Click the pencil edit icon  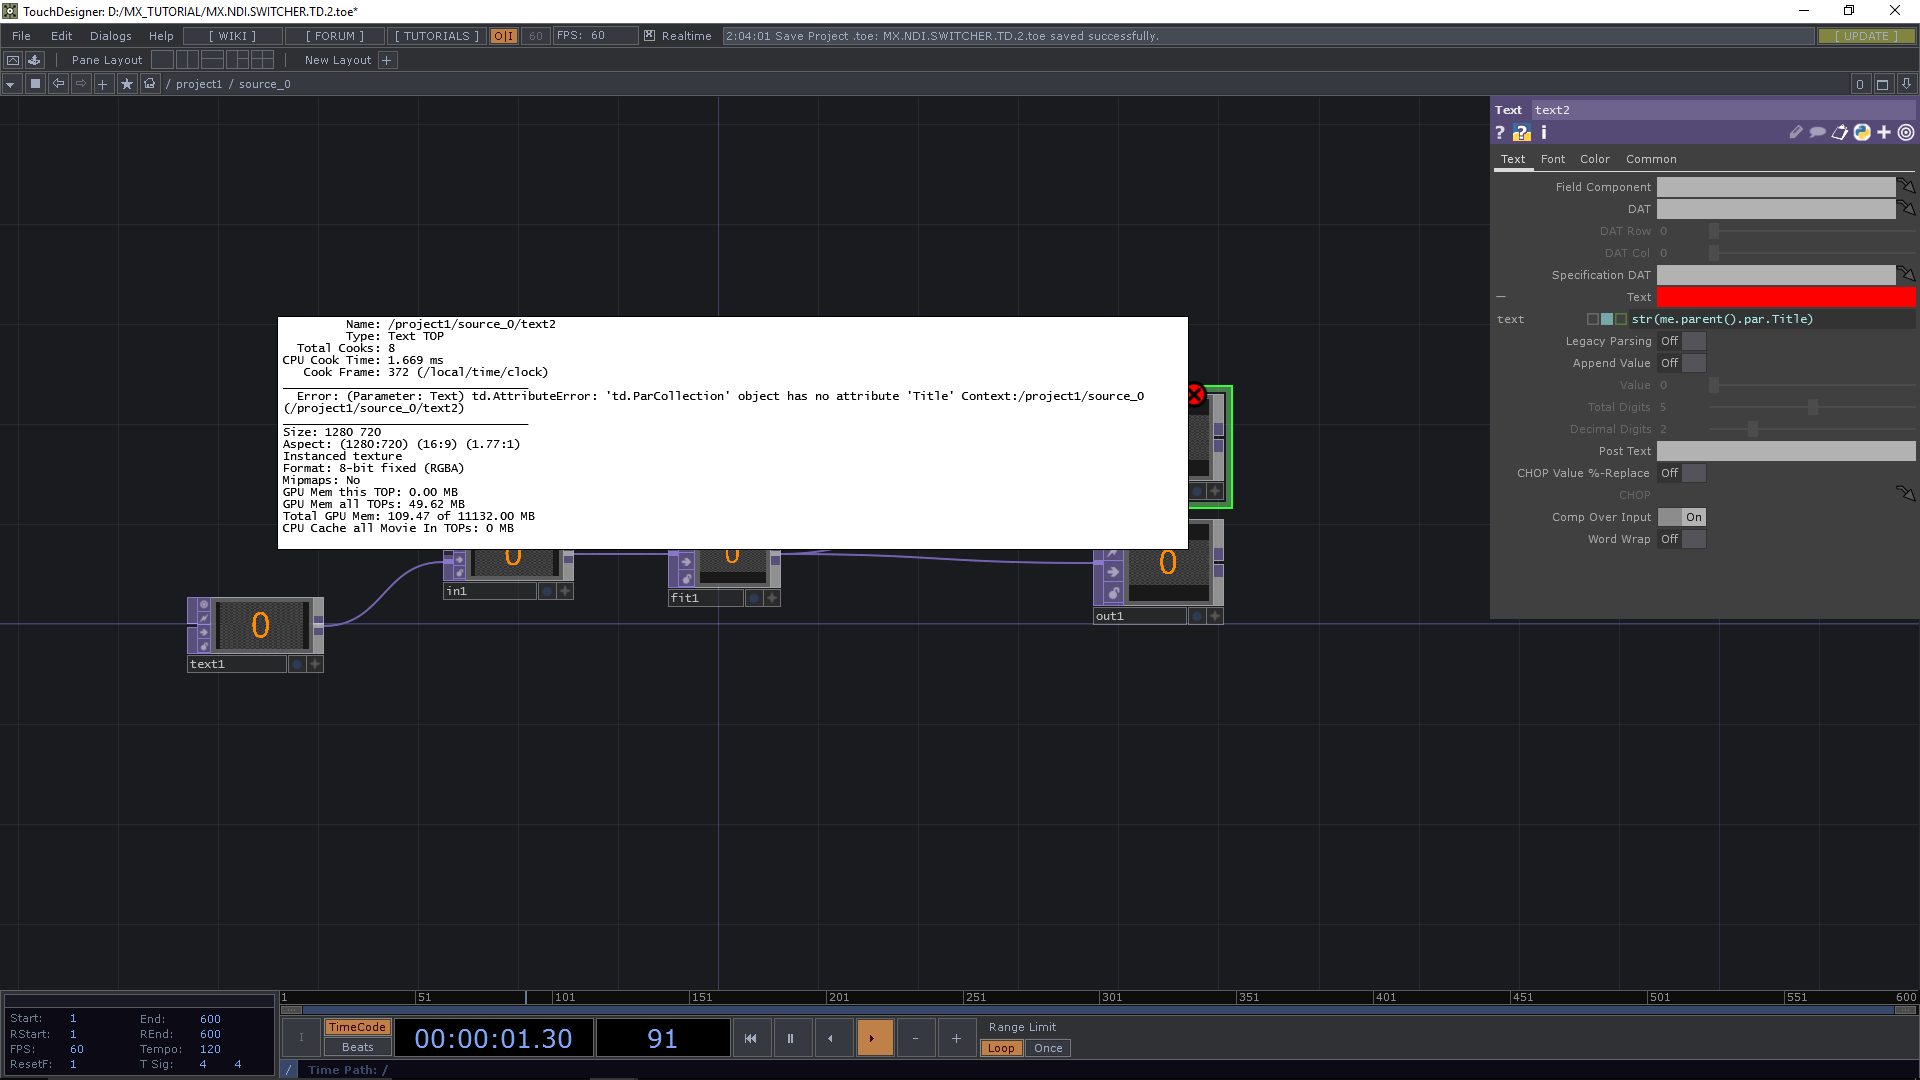(1796, 132)
